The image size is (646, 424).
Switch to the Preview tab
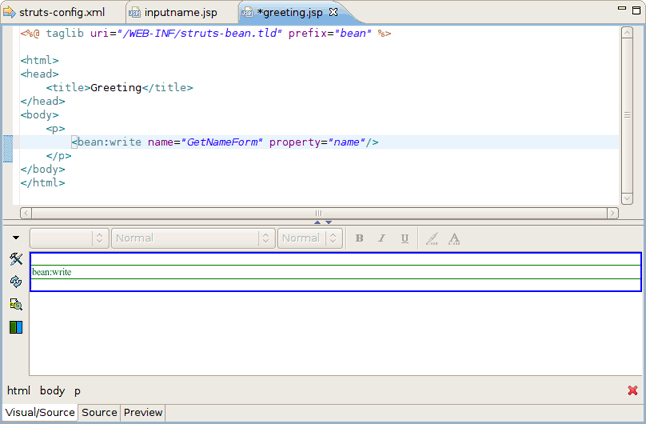[x=143, y=412]
